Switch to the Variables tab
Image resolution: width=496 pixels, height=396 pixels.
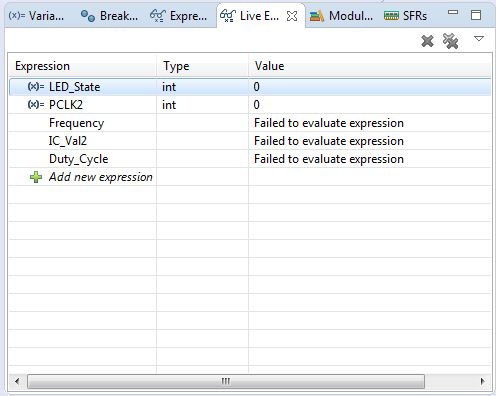(36, 16)
